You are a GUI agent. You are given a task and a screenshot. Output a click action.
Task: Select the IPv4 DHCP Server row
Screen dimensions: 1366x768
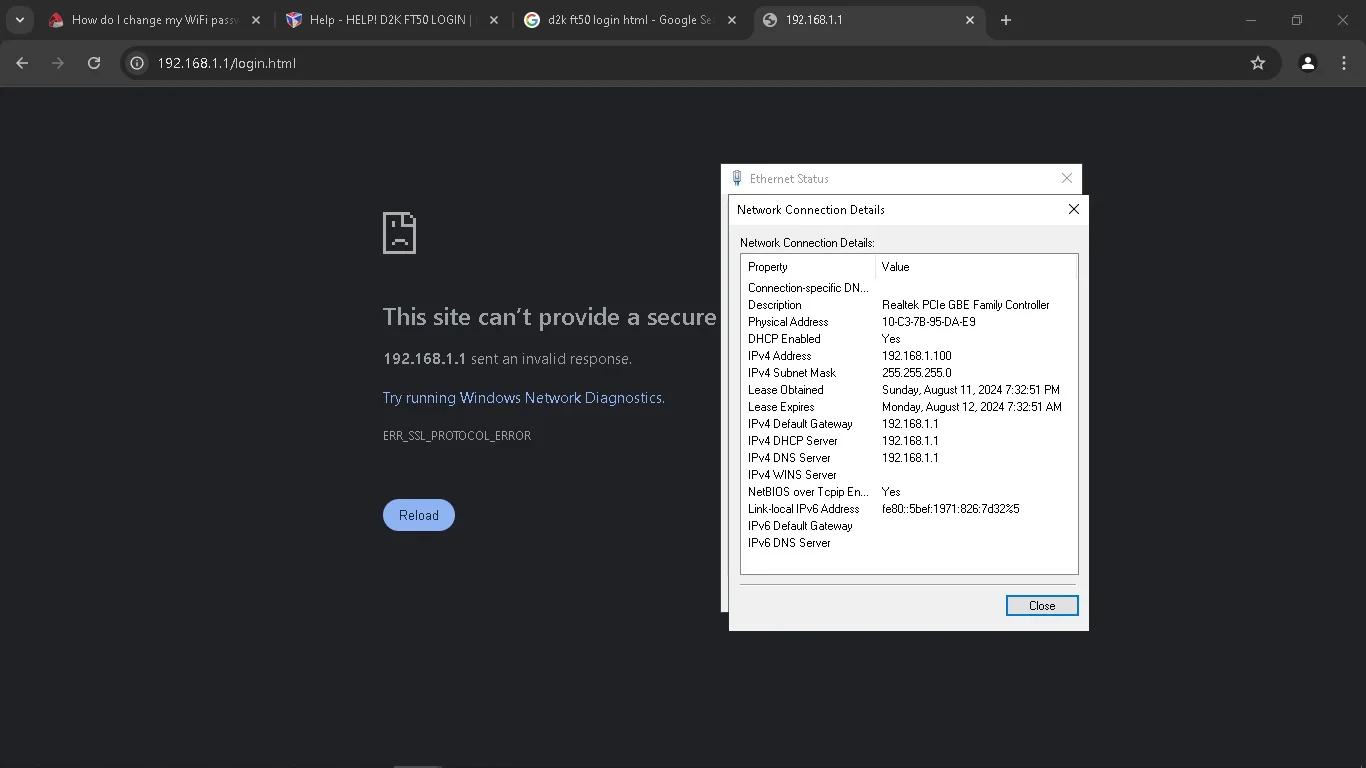909,441
